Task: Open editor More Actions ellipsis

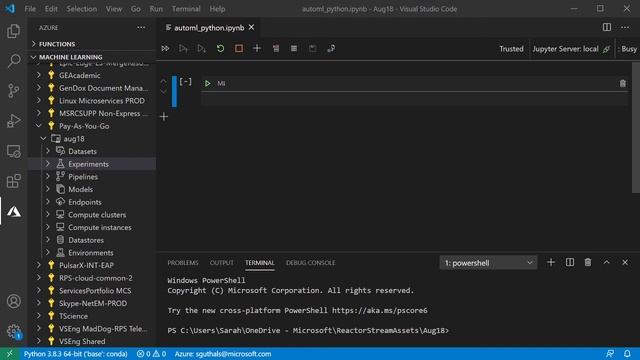Action: pos(625,27)
